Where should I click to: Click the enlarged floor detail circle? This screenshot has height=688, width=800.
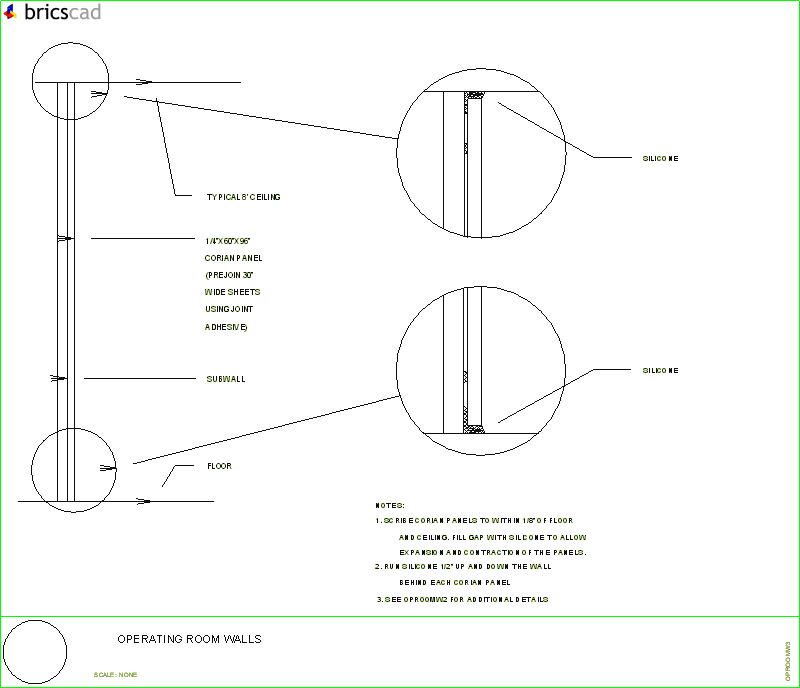pos(481,371)
